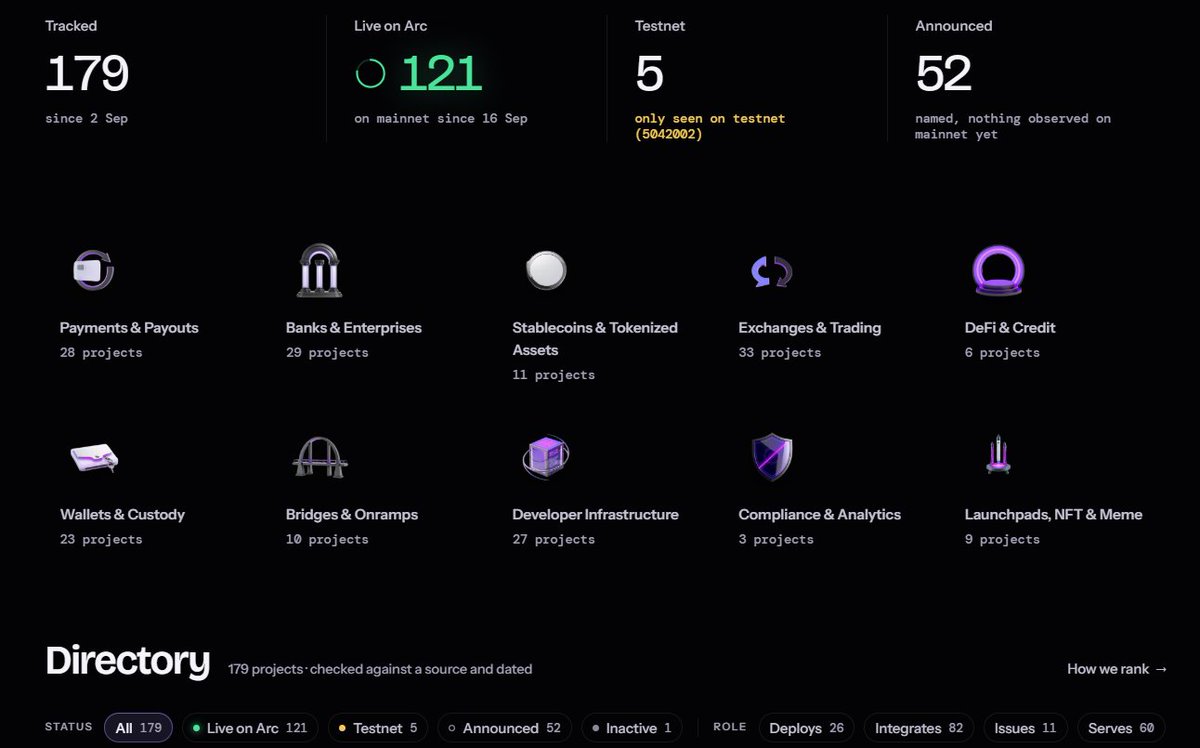Open DeFi & Credit category title
The width and height of the screenshot is (1200, 748).
[1010, 328]
